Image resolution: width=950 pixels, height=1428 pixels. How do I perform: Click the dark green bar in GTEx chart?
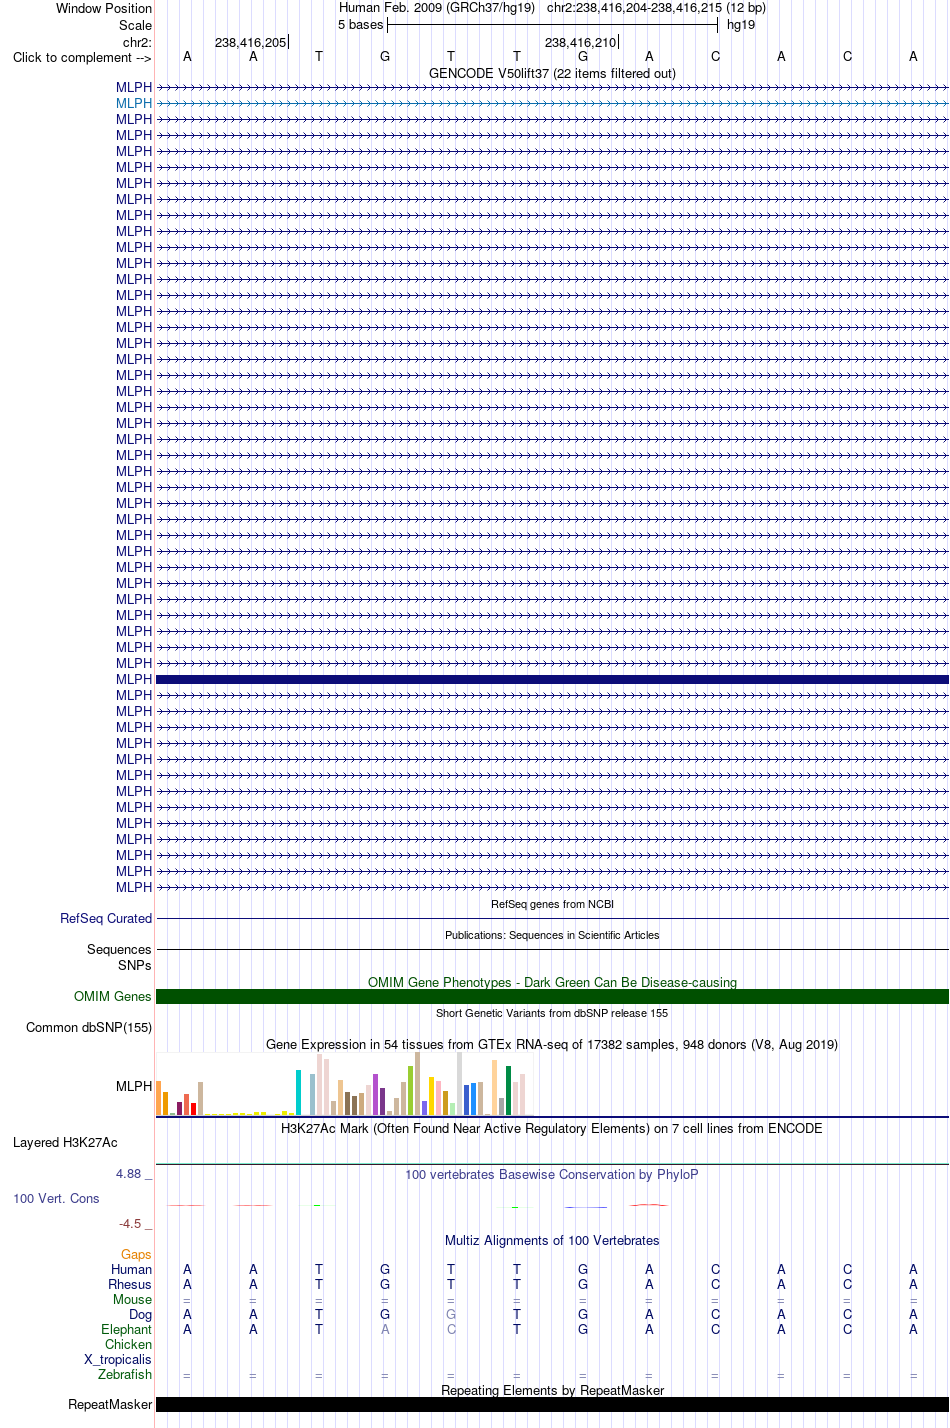click(x=508, y=1090)
